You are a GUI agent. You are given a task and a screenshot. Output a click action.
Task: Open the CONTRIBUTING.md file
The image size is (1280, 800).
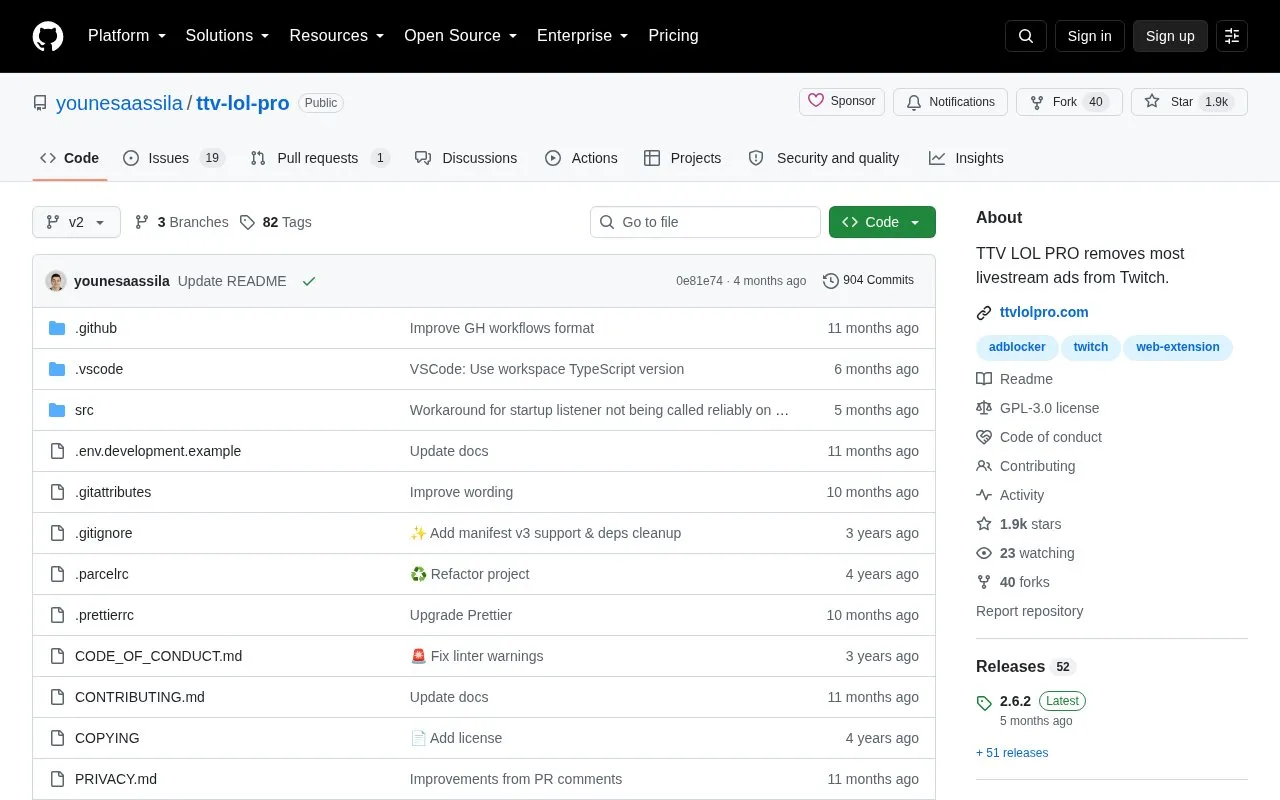click(x=140, y=697)
